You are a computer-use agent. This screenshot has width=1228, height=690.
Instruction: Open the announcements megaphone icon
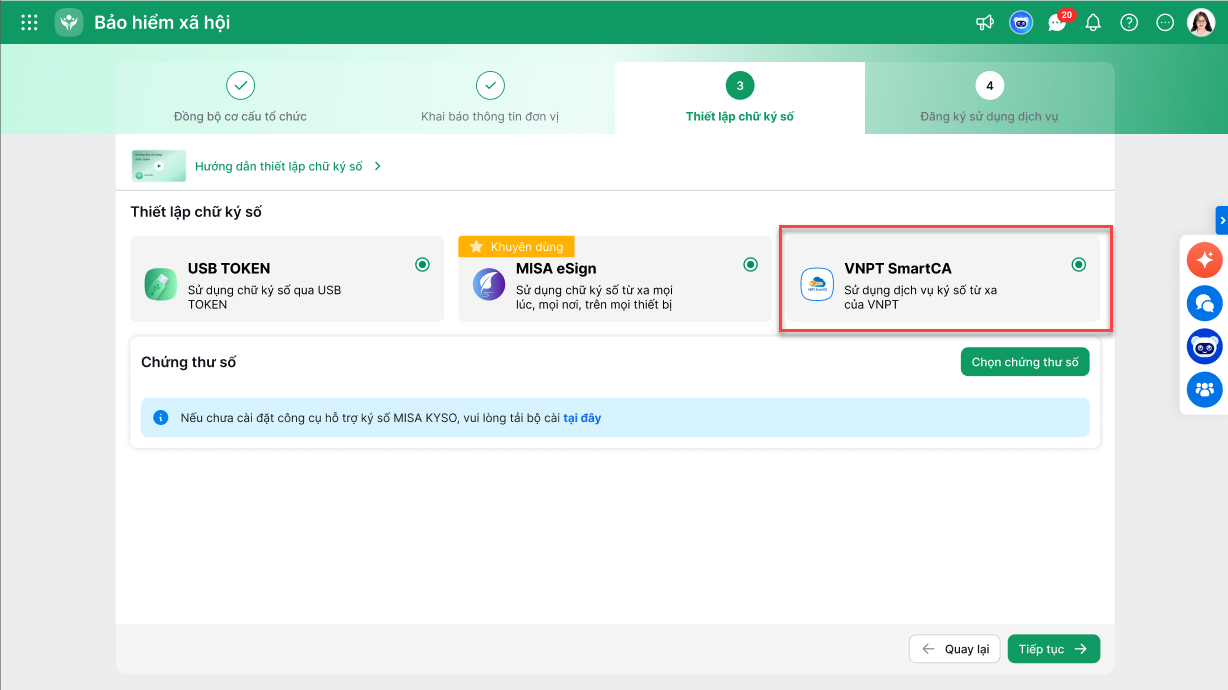(x=985, y=22)
